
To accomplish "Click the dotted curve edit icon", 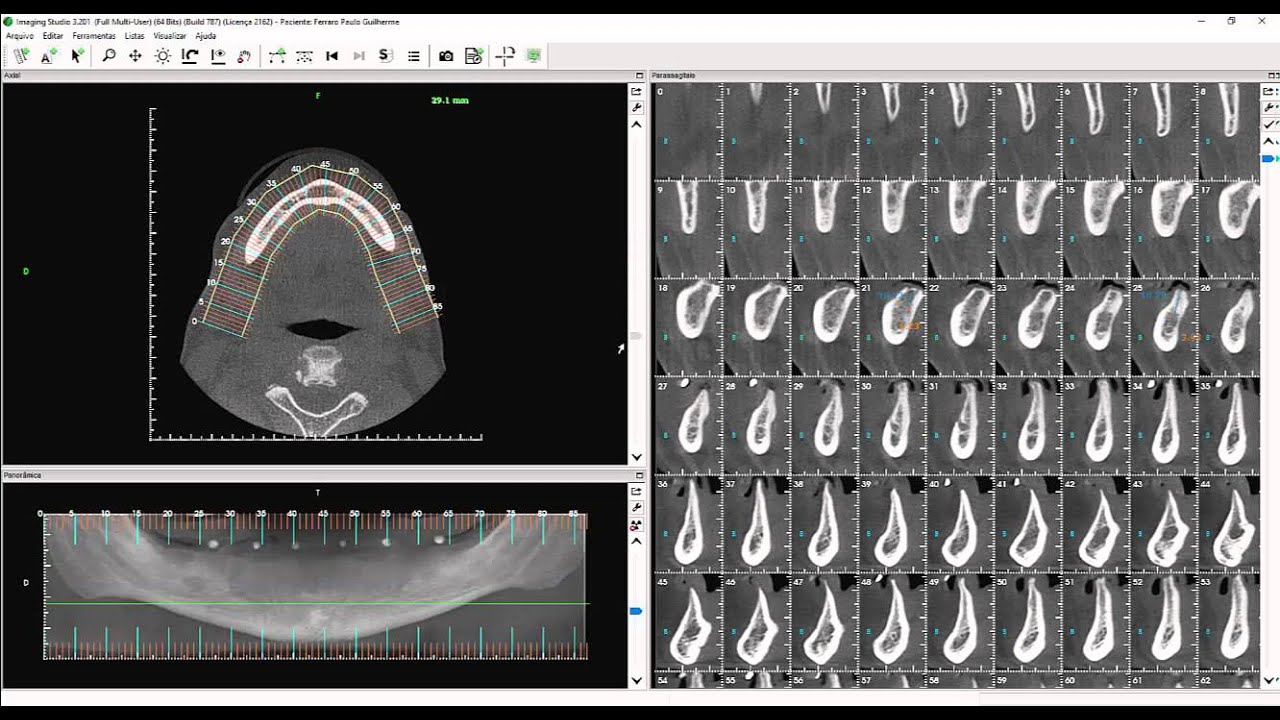I will pos(304,56).
